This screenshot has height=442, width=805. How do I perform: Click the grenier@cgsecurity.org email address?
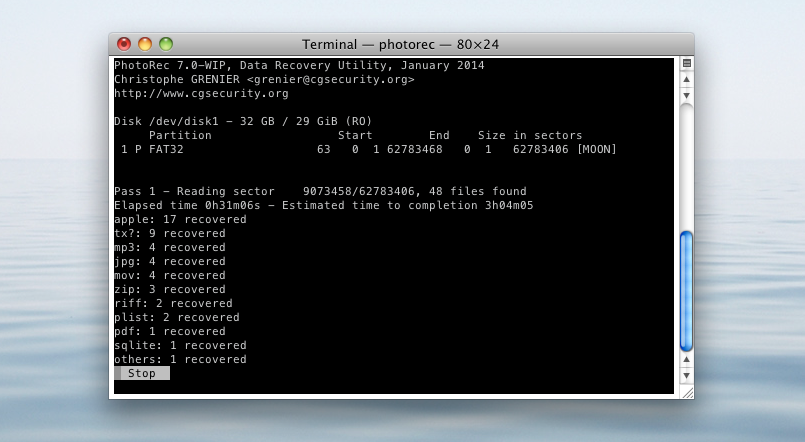[x=331, y=80]
